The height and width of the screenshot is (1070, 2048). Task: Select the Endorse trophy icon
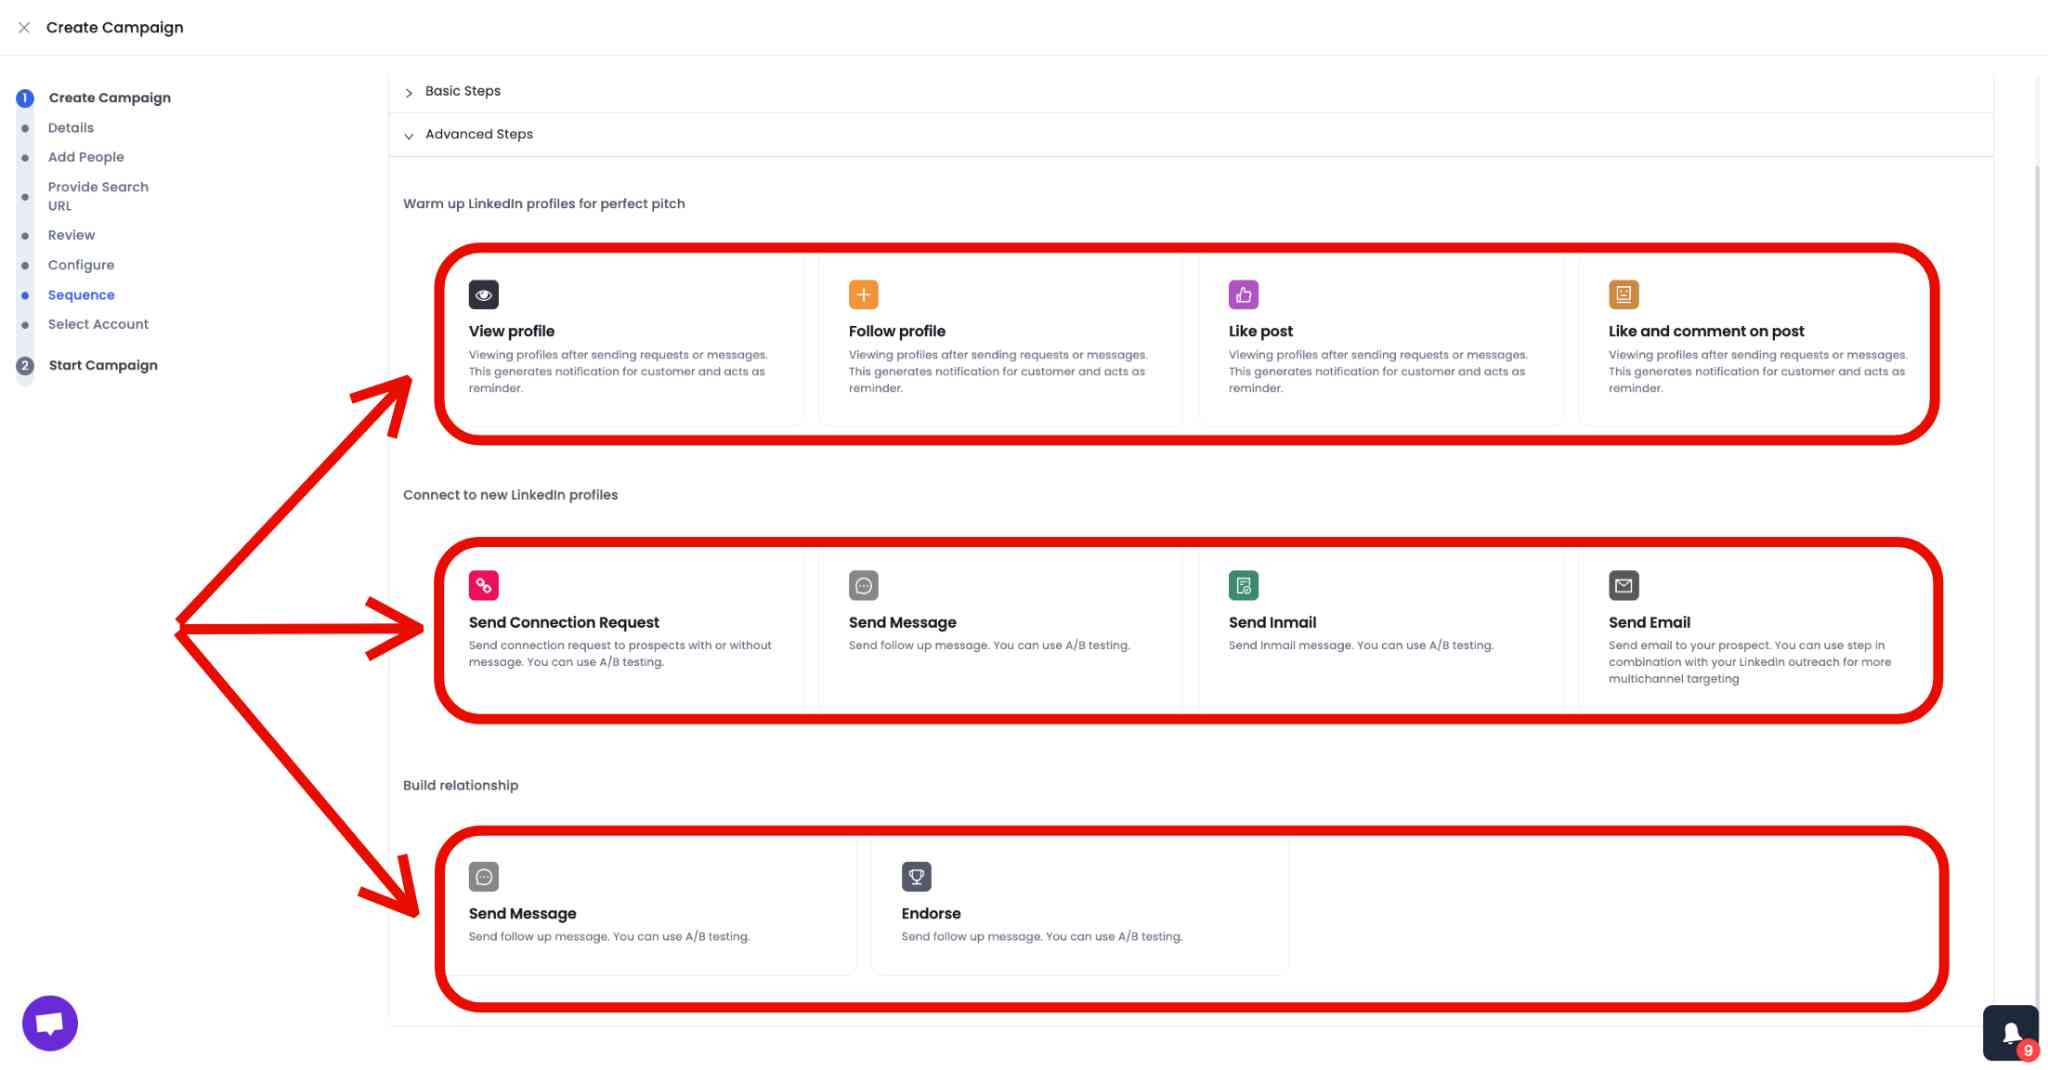[917, 876]
